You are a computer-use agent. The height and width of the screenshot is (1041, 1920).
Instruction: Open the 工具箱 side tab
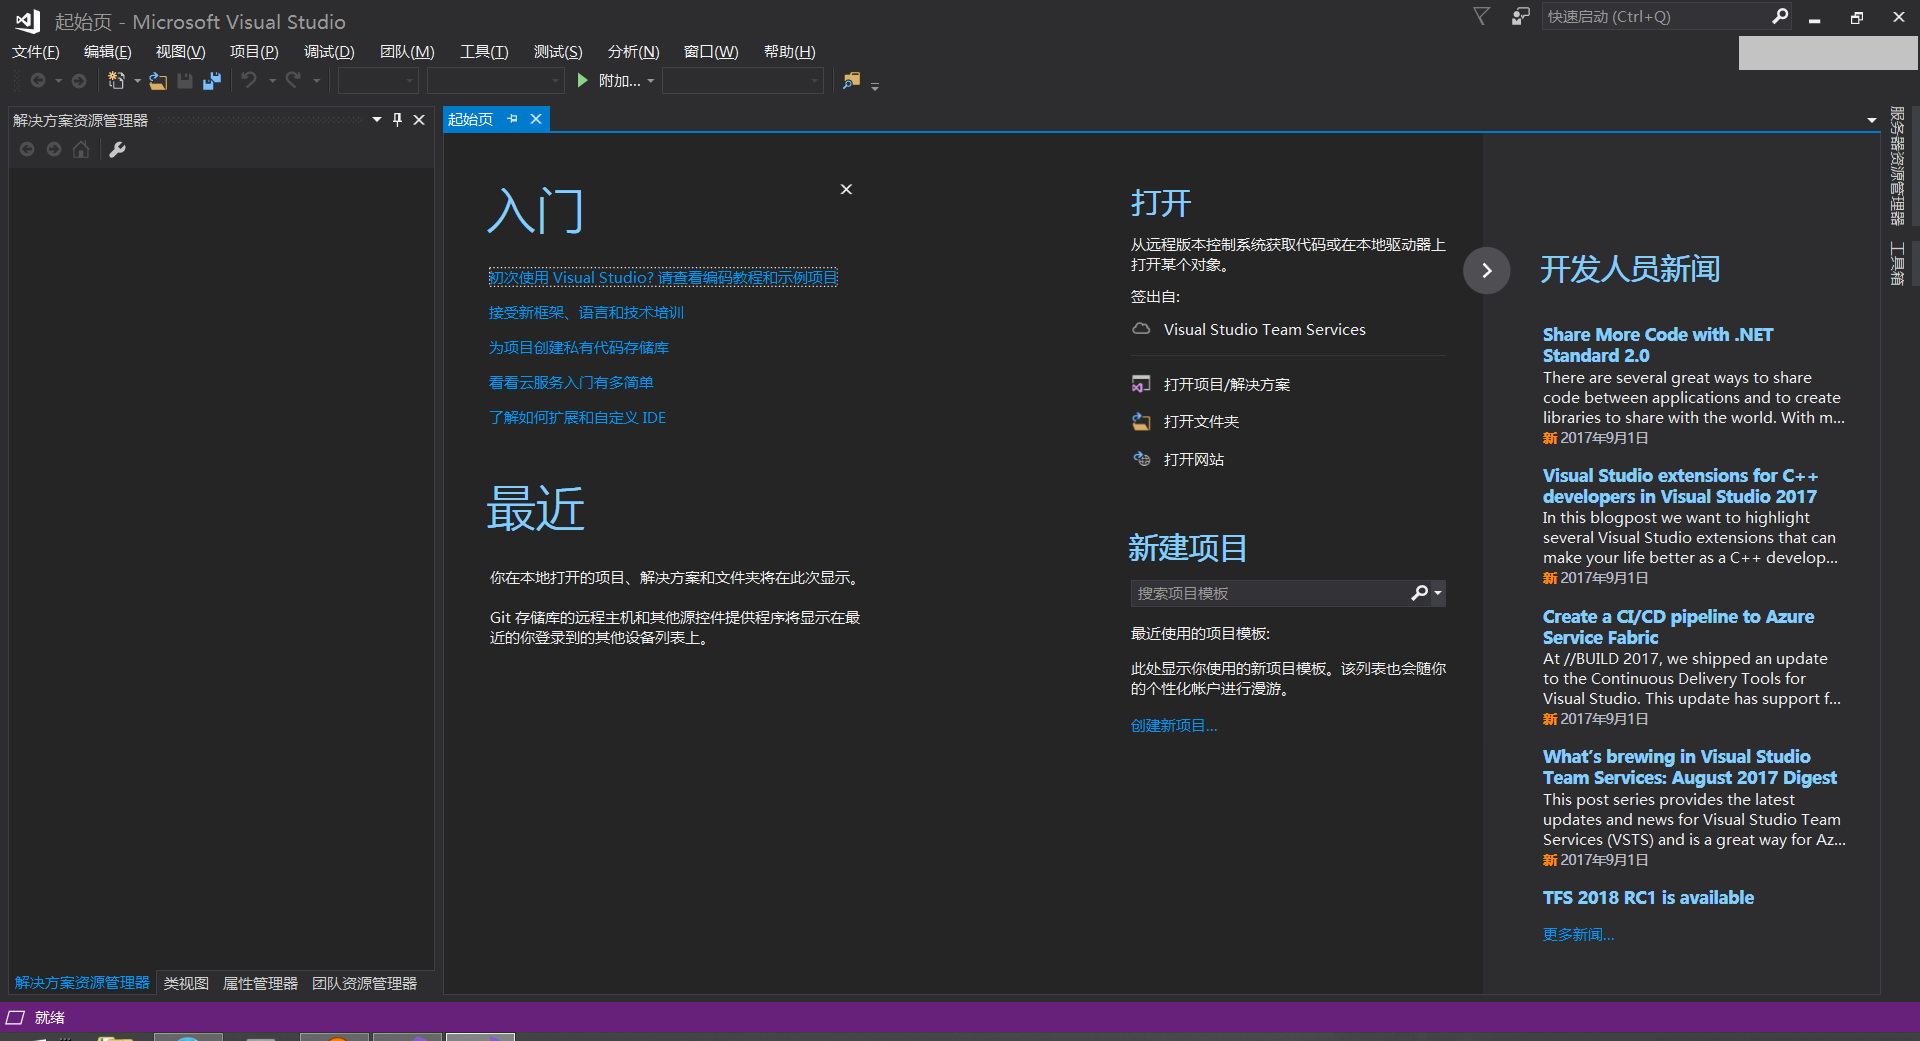point(1897,263)
